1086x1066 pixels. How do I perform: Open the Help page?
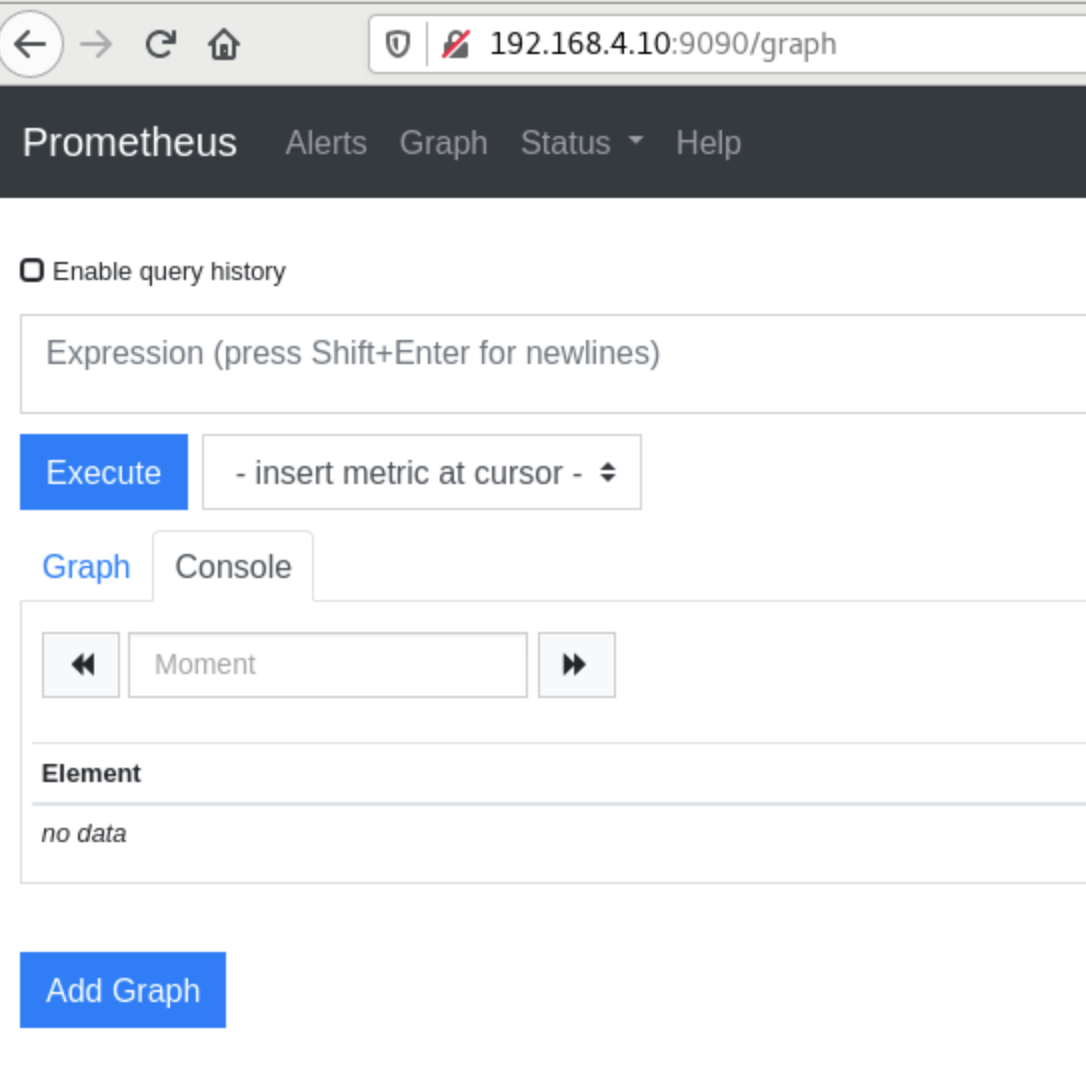(709, 143)
